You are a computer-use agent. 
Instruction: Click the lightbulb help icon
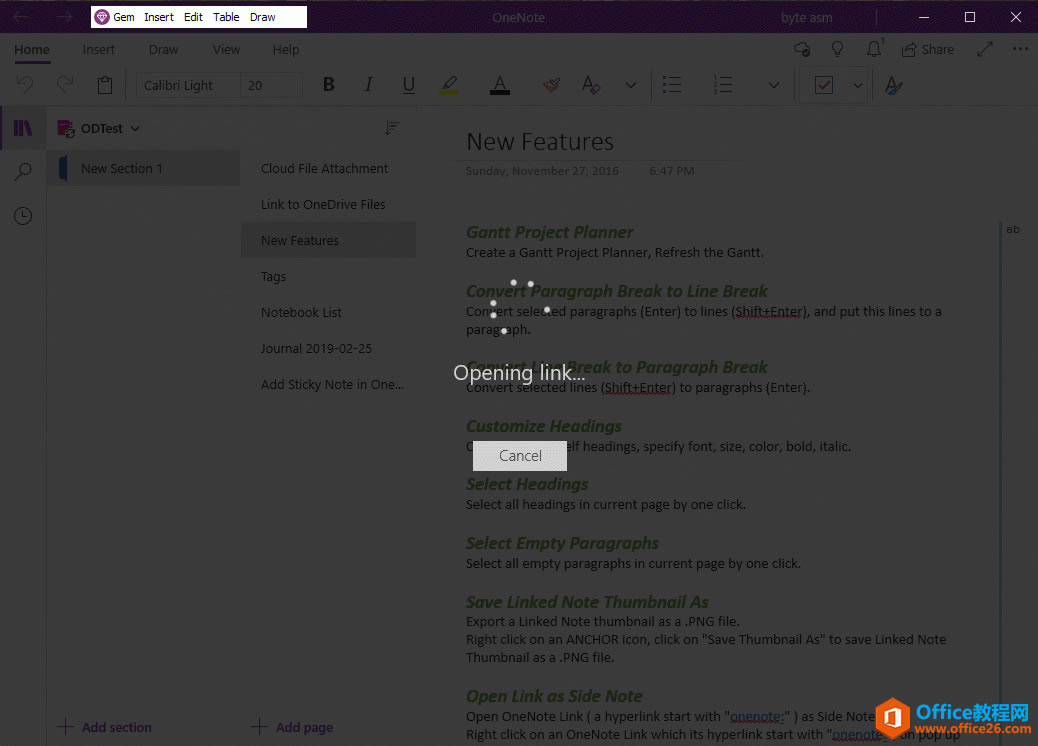pyautogui.click(x=837, y=48)
